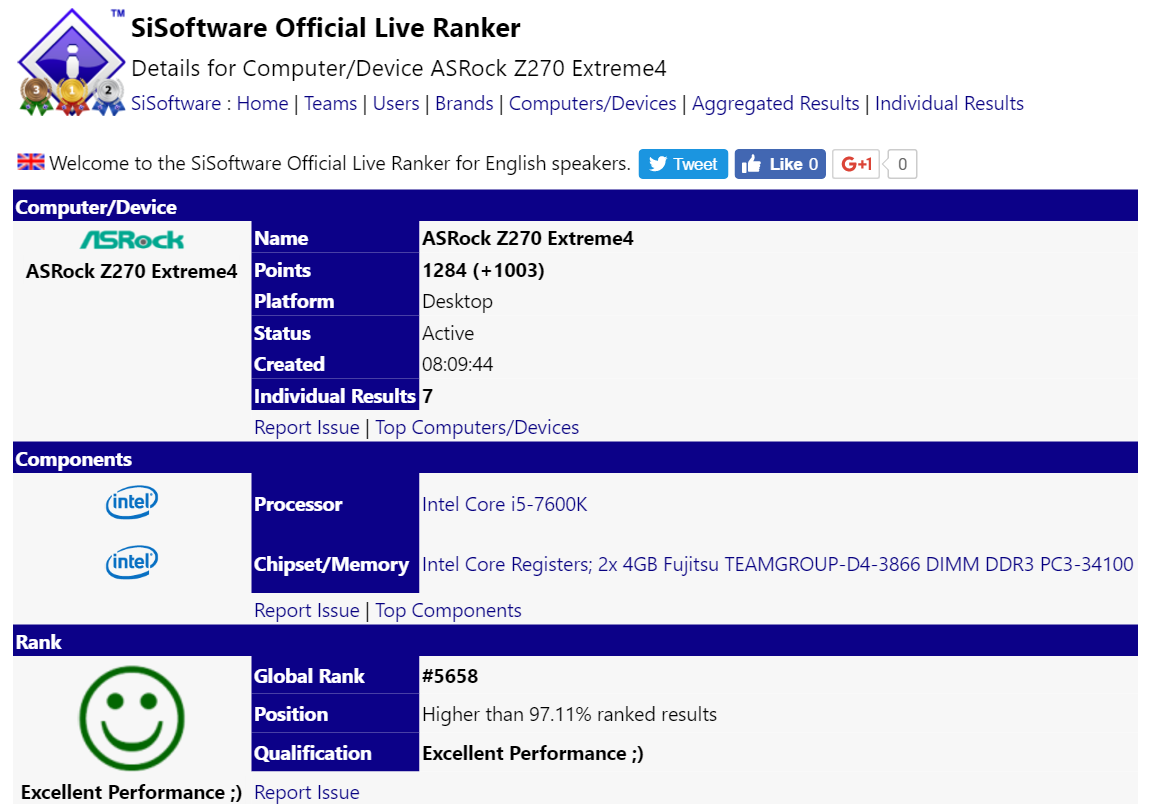This screenshot has width=1149, height=804.
Task: Open the Brands navigation link
Action: tap(464, 103)
